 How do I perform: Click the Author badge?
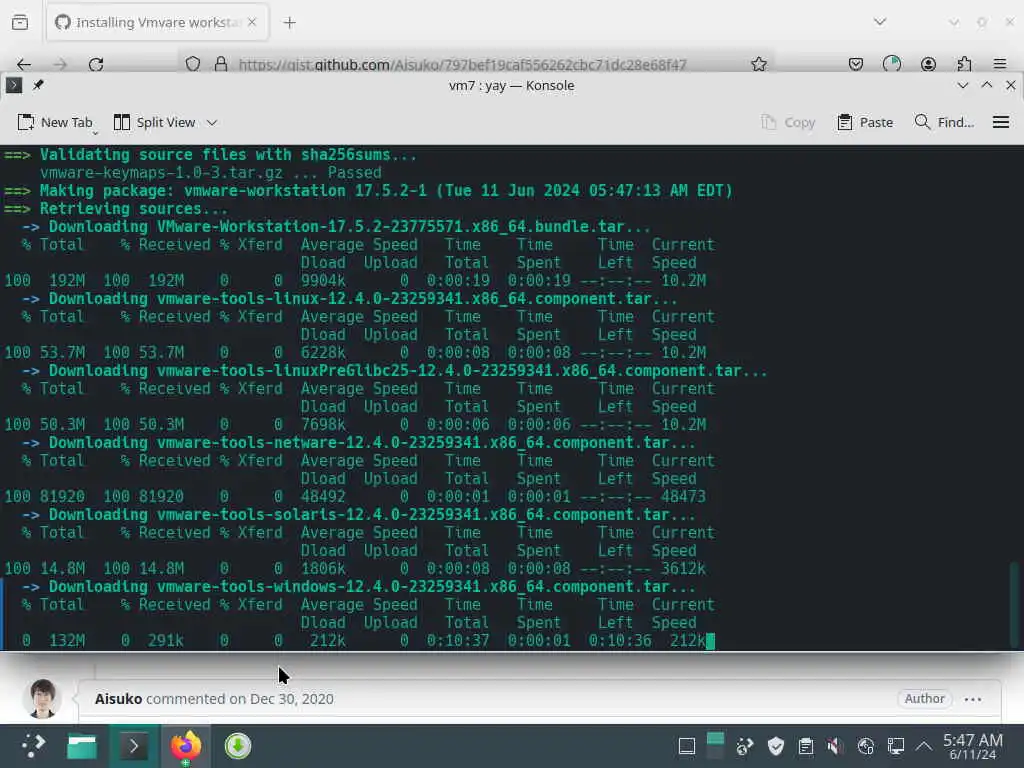[924, 699]
